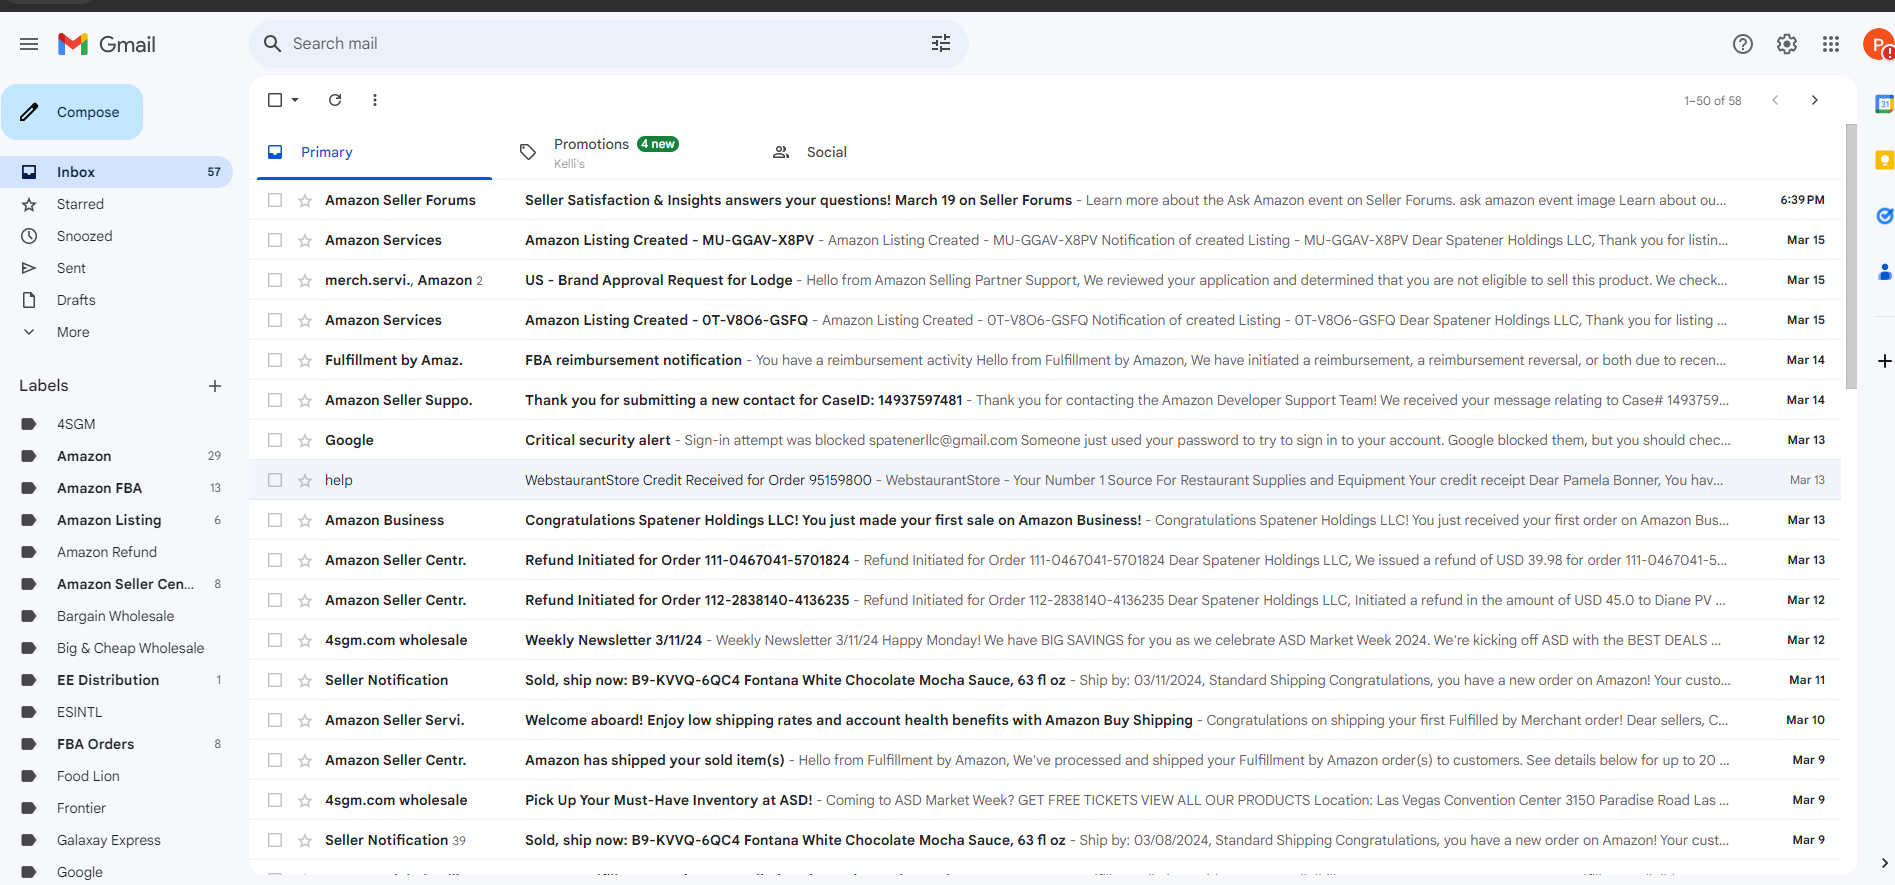The image size is (1895, 885).
Task: Open the Amazon Listing label
Action: [116, 520]
